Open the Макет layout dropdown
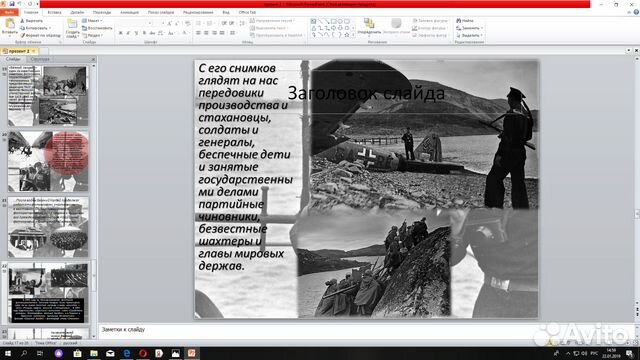This screenshot has height=360, width=640. pos(92,21)
